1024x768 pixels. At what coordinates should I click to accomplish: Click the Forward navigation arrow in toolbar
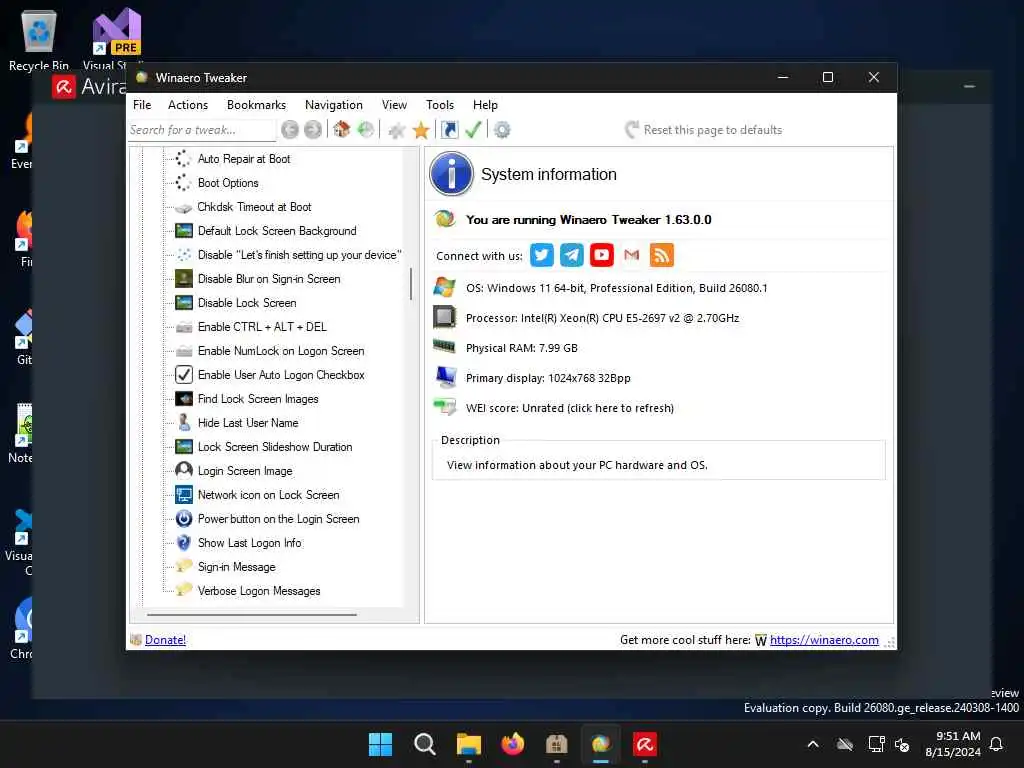tap(313, 130)
